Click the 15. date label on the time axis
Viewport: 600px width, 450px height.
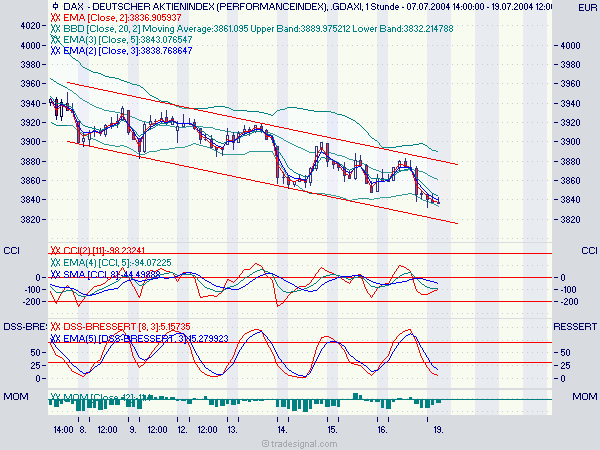tap(332, 430)
